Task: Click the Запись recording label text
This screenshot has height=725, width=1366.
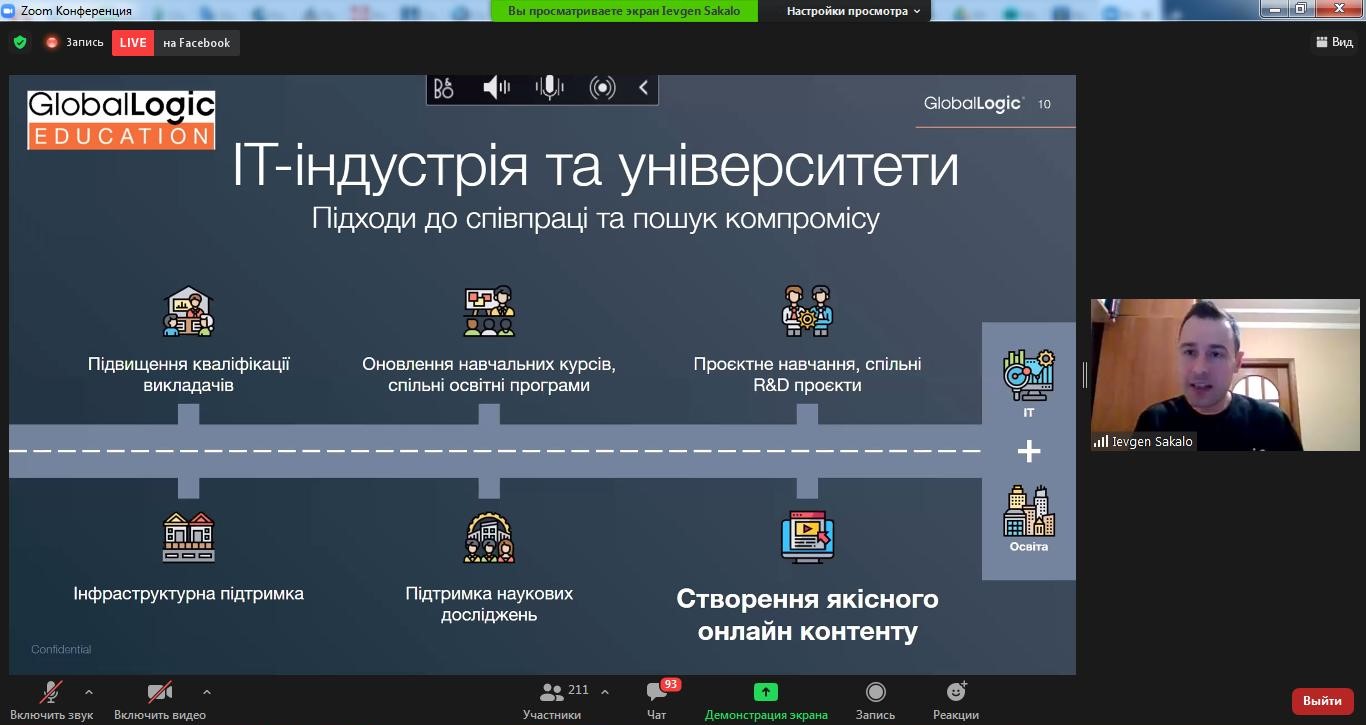Action: coord(84,43)
